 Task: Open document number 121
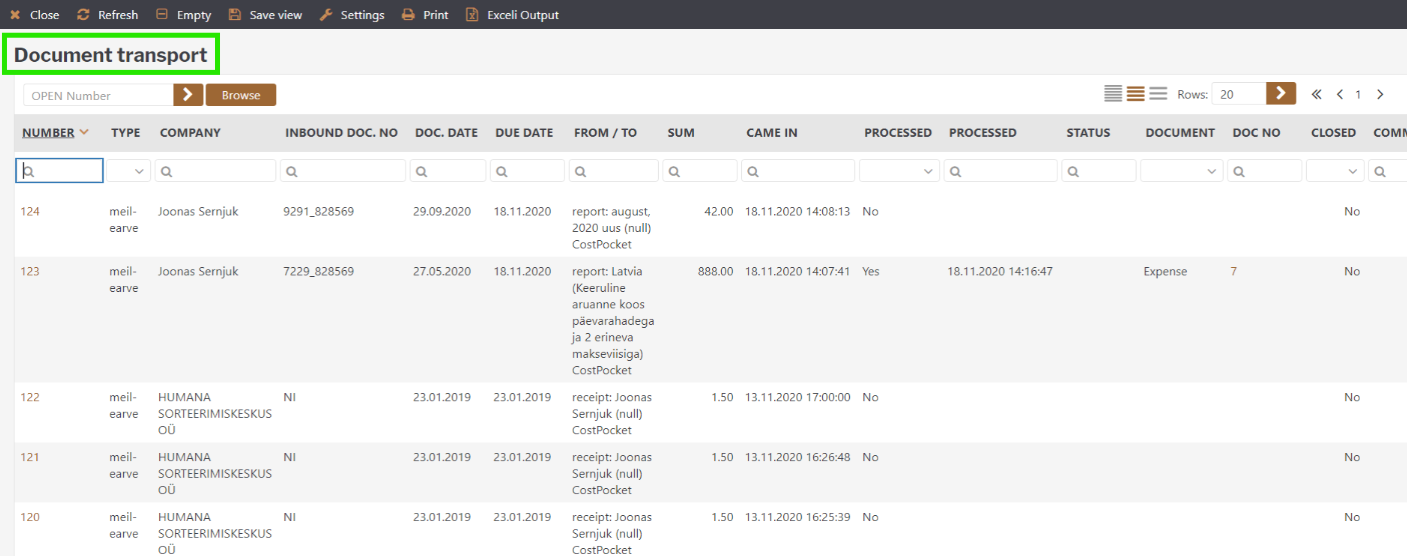tap(31, 457)
